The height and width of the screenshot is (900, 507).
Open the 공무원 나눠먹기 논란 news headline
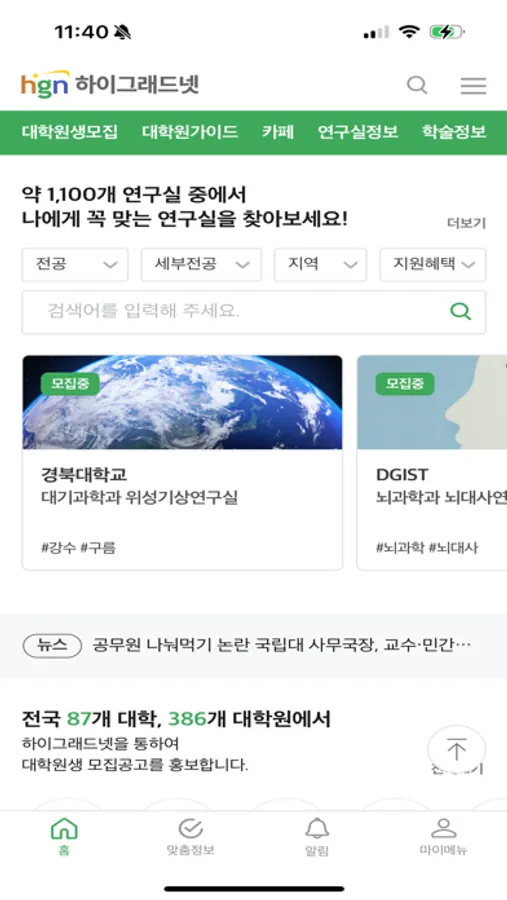pos(282,646)
